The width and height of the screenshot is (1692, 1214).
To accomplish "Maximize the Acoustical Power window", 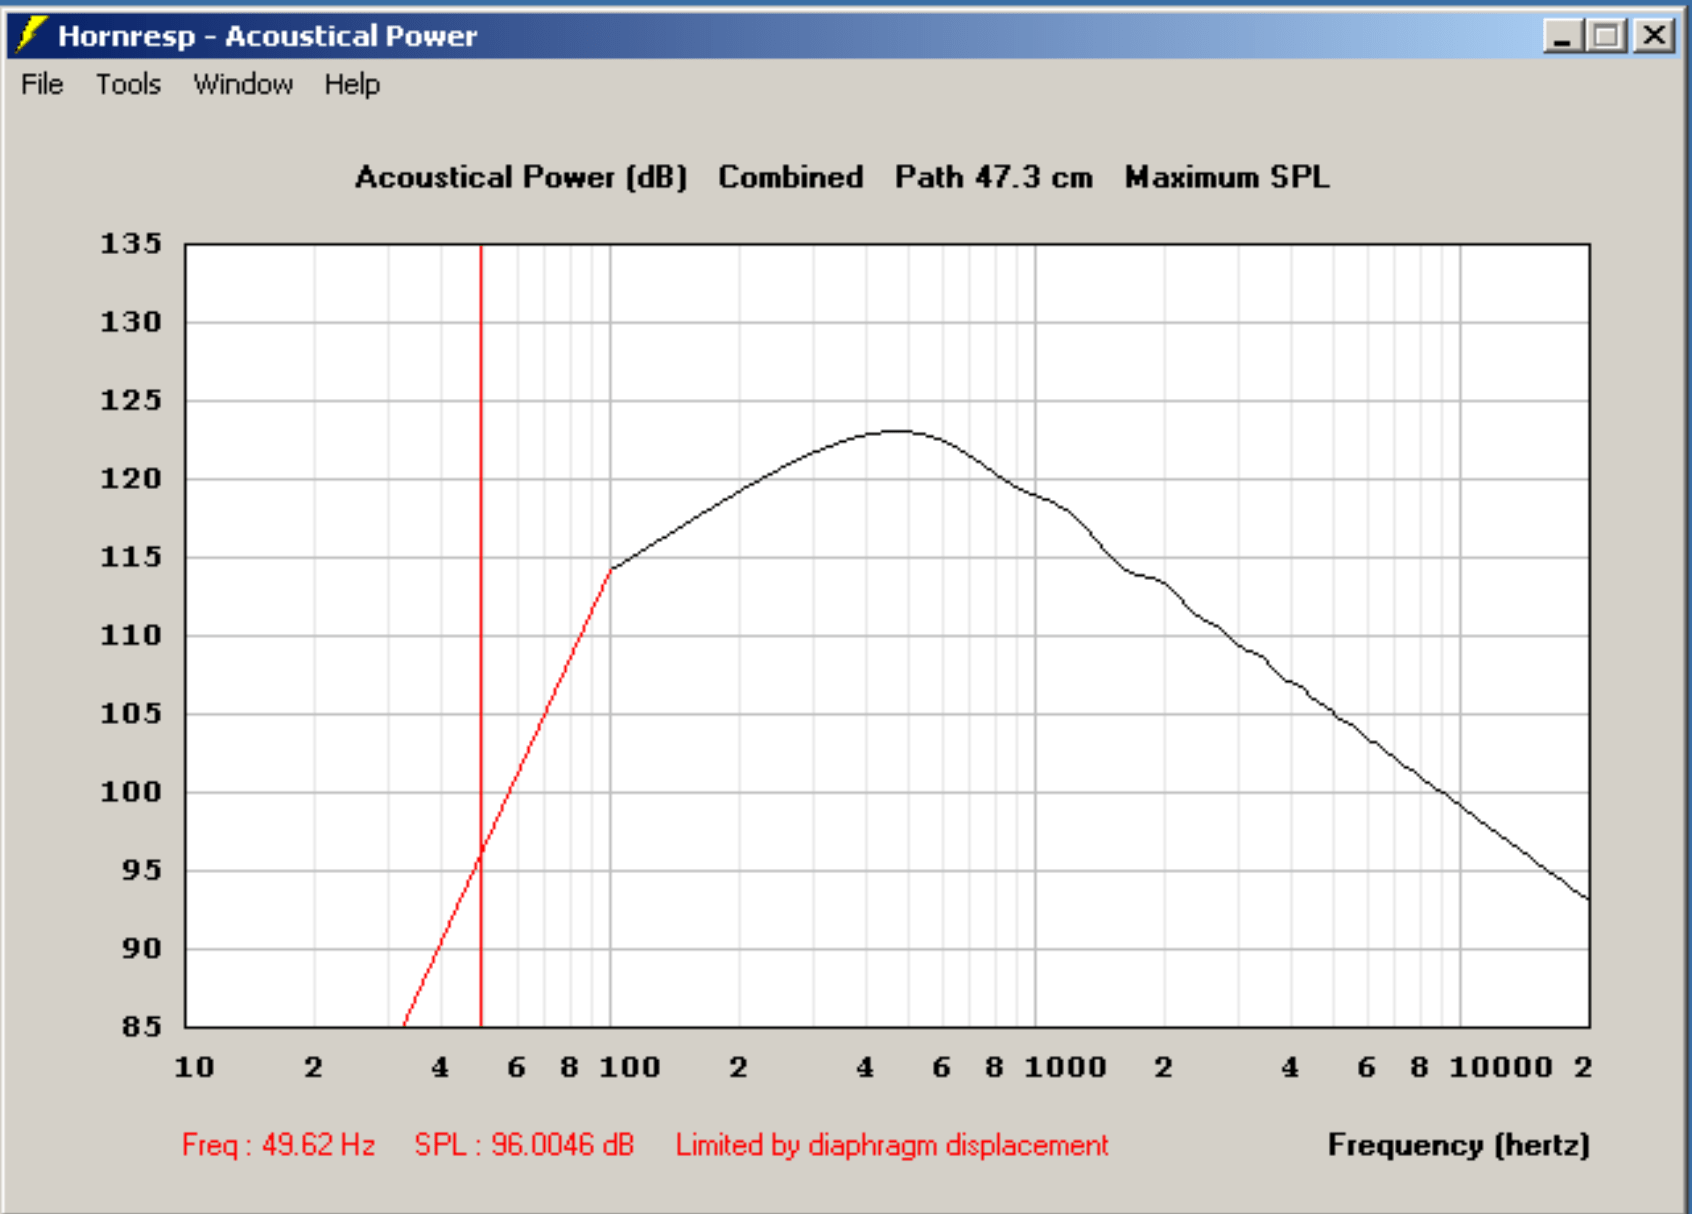I will (x=1607, y=36).
